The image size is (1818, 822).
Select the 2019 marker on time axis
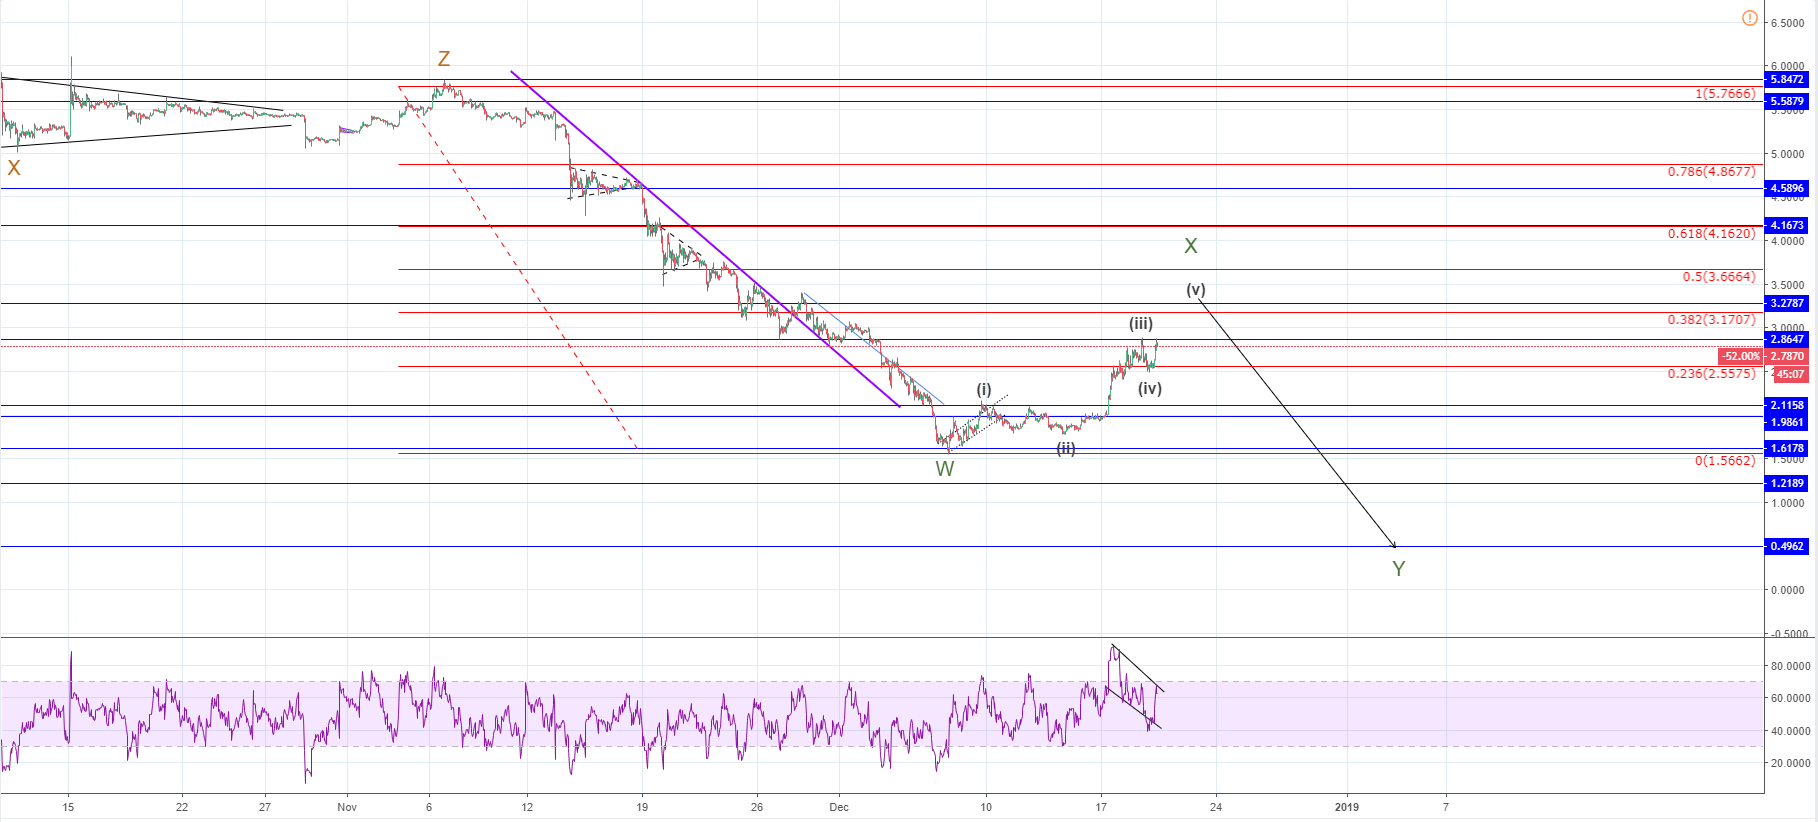pyautogui.click(x=1346, y=807)
